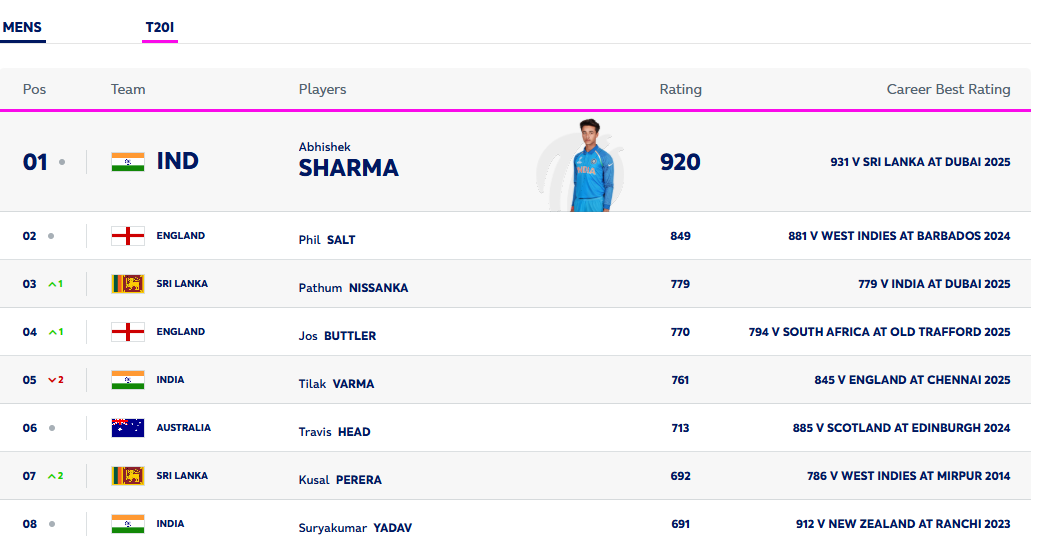Click green up arrow at position 03
1047x540 pixels.
point(53,284)
